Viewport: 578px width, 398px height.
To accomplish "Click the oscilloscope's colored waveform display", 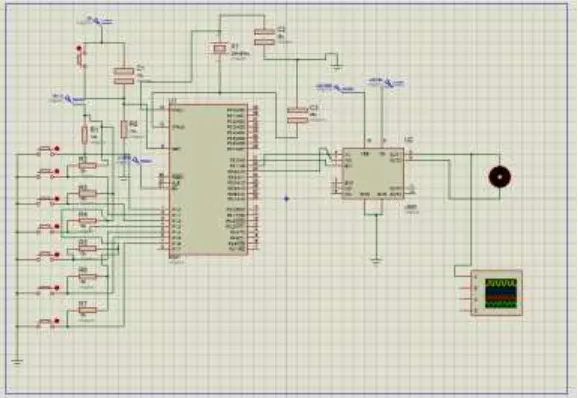I will [x=501, y=294].
